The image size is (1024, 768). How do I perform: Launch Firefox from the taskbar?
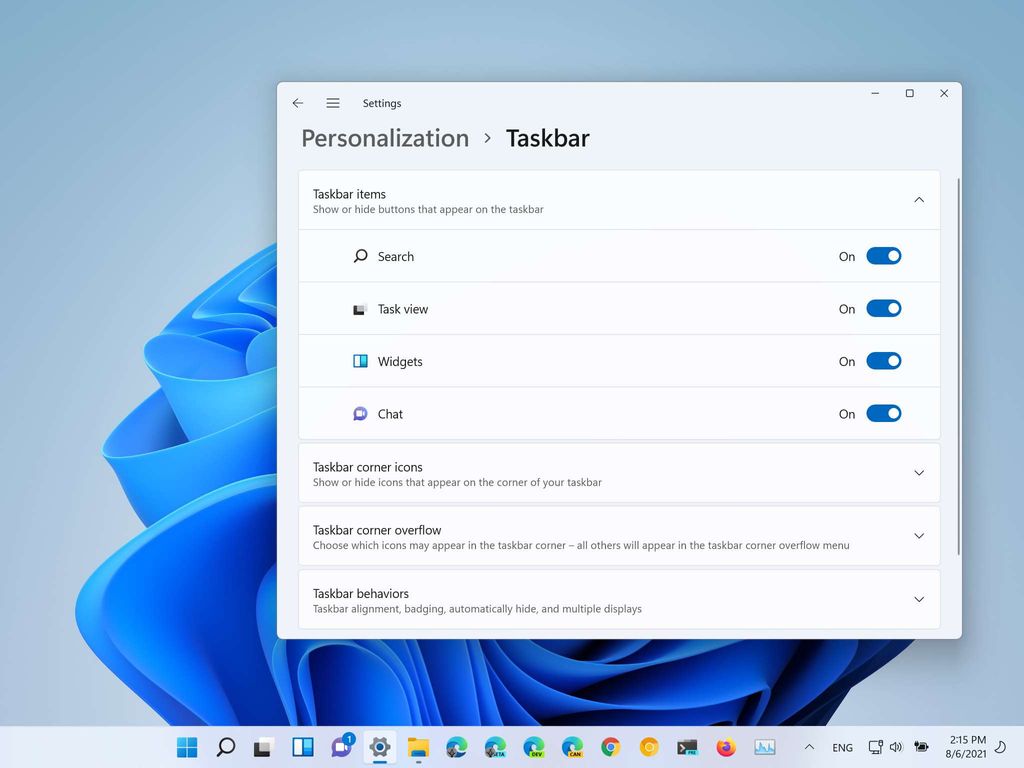[725, 747]
